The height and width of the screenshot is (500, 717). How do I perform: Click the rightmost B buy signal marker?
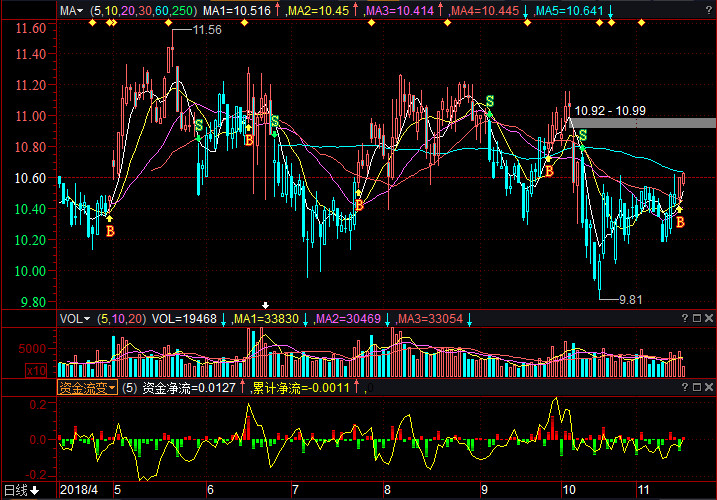click(679, 222)
